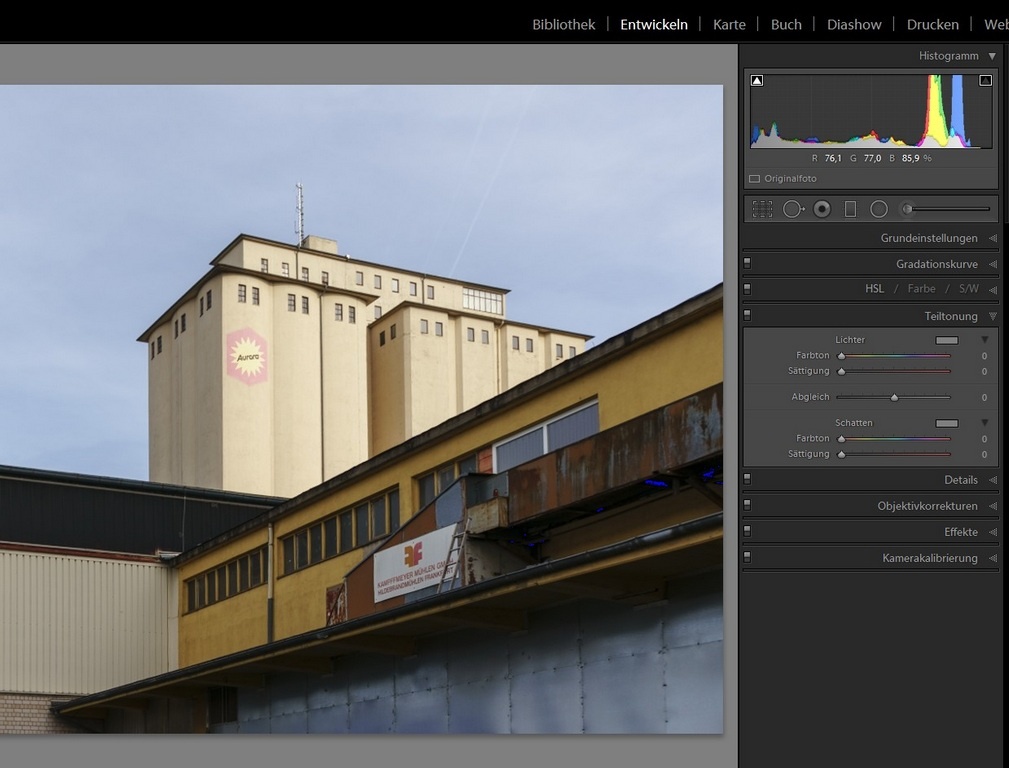Collapse the Histogramm panel
Screen dimensions: 1009x768
pyautogui.click(x=992, y=56)
